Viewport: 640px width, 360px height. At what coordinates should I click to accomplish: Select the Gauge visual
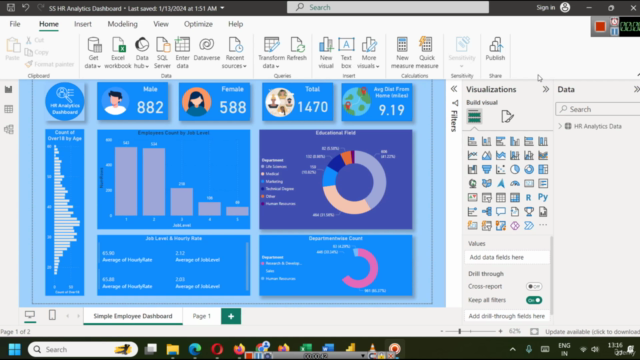coord(515,183)
